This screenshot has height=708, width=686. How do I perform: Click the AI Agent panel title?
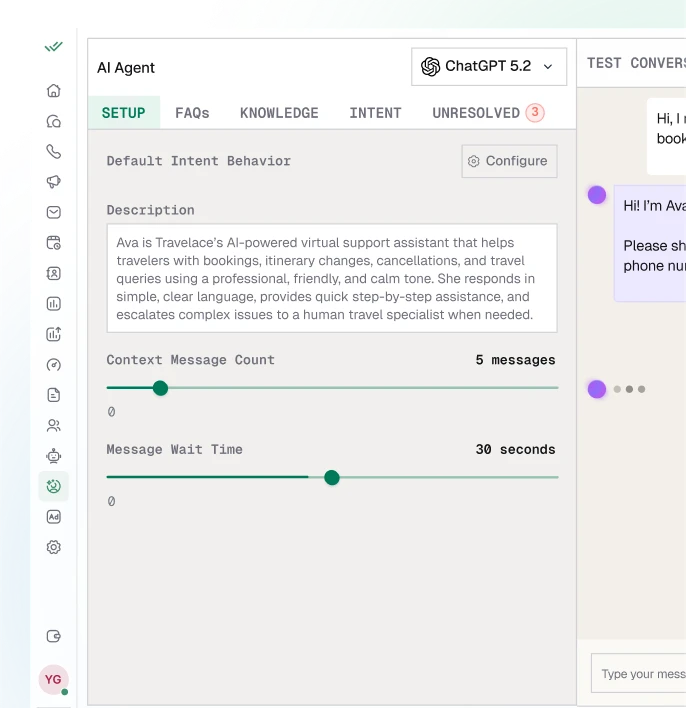tap(126, 68)
